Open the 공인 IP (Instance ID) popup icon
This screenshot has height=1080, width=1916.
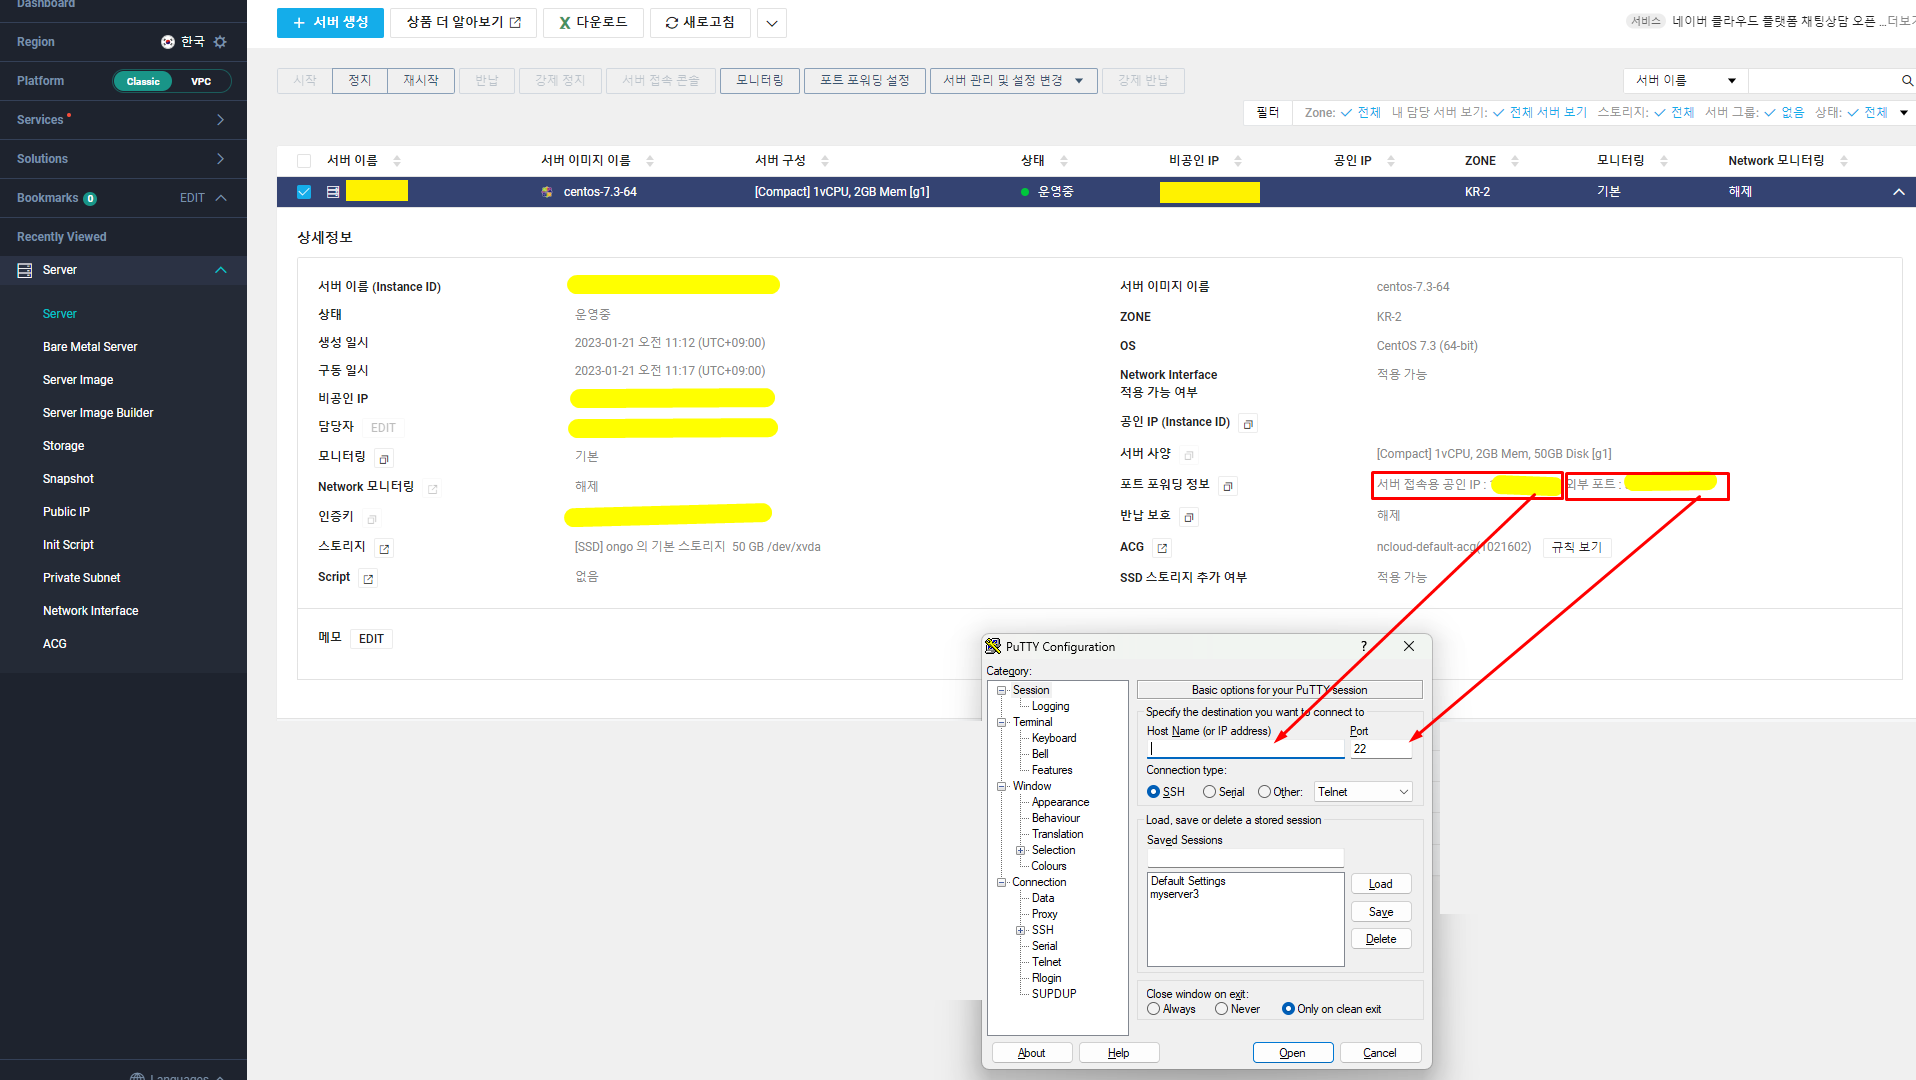pos(1248,424)
